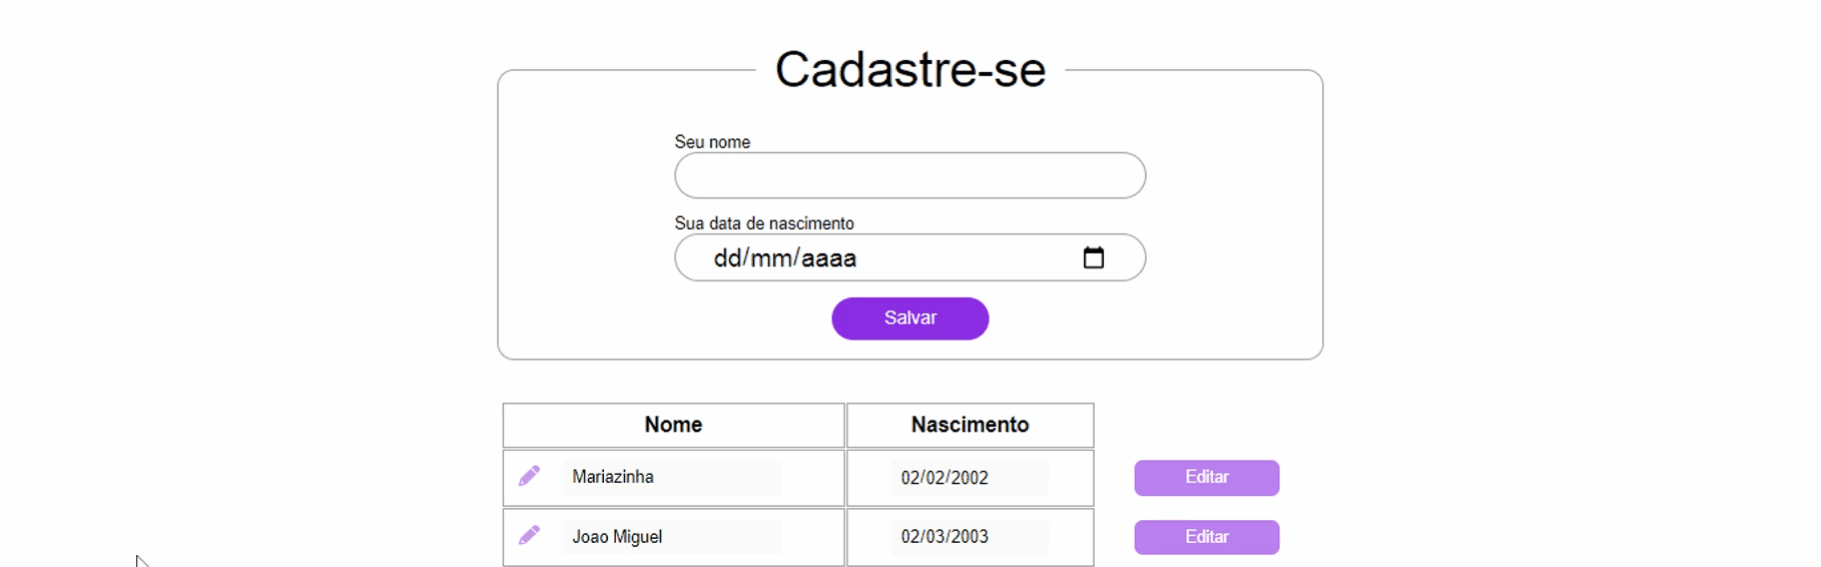Screen dimensions: 1821x567
Task: Click the Nome column header
Action: (x=673, y=425)
